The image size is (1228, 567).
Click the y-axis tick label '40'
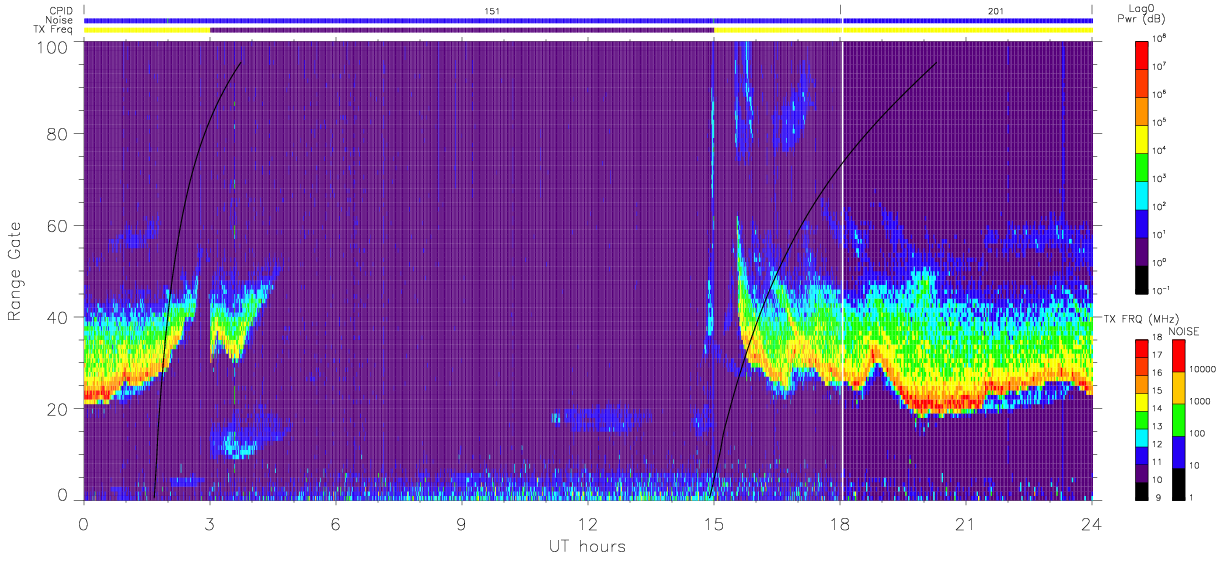[x=56, y=317]
